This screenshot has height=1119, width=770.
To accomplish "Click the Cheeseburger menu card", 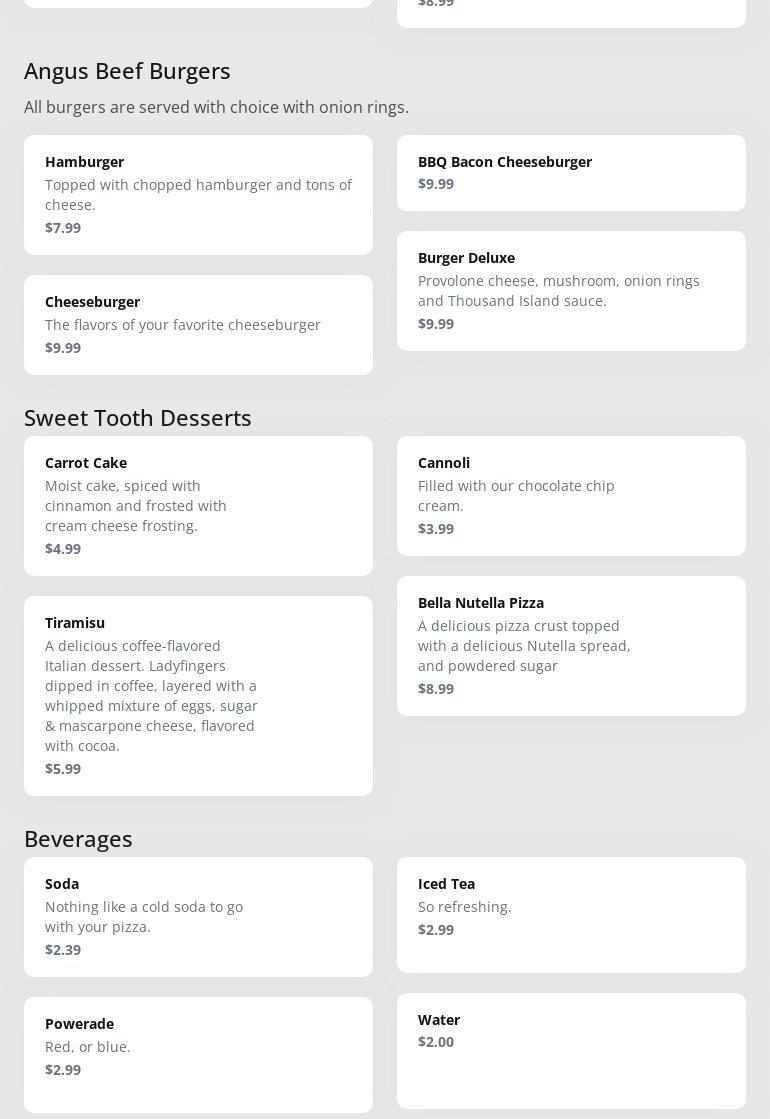I will click(x=198, y=324).
